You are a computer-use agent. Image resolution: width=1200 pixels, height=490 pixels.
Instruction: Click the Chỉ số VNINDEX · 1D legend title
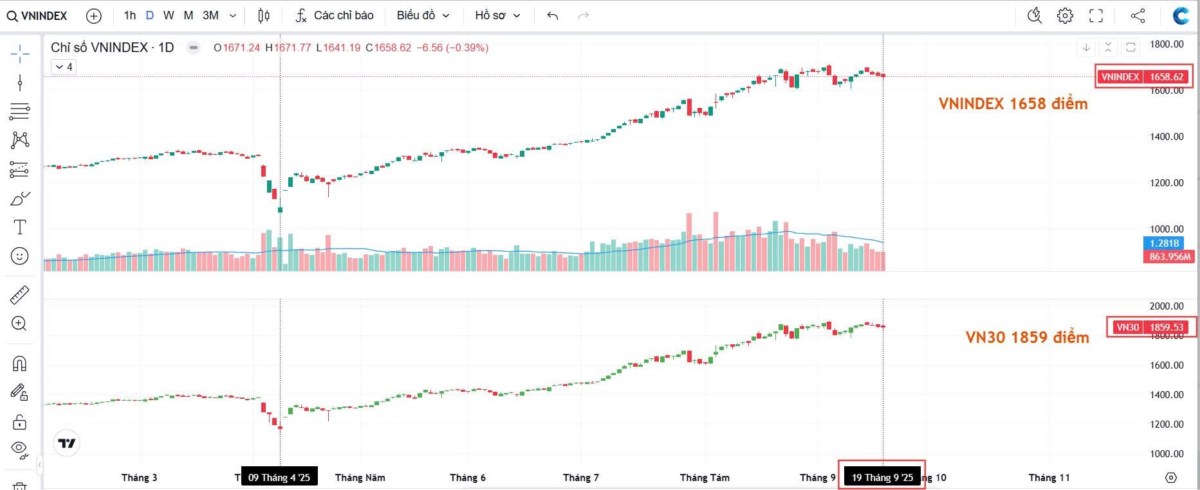(x=112, y=47)
